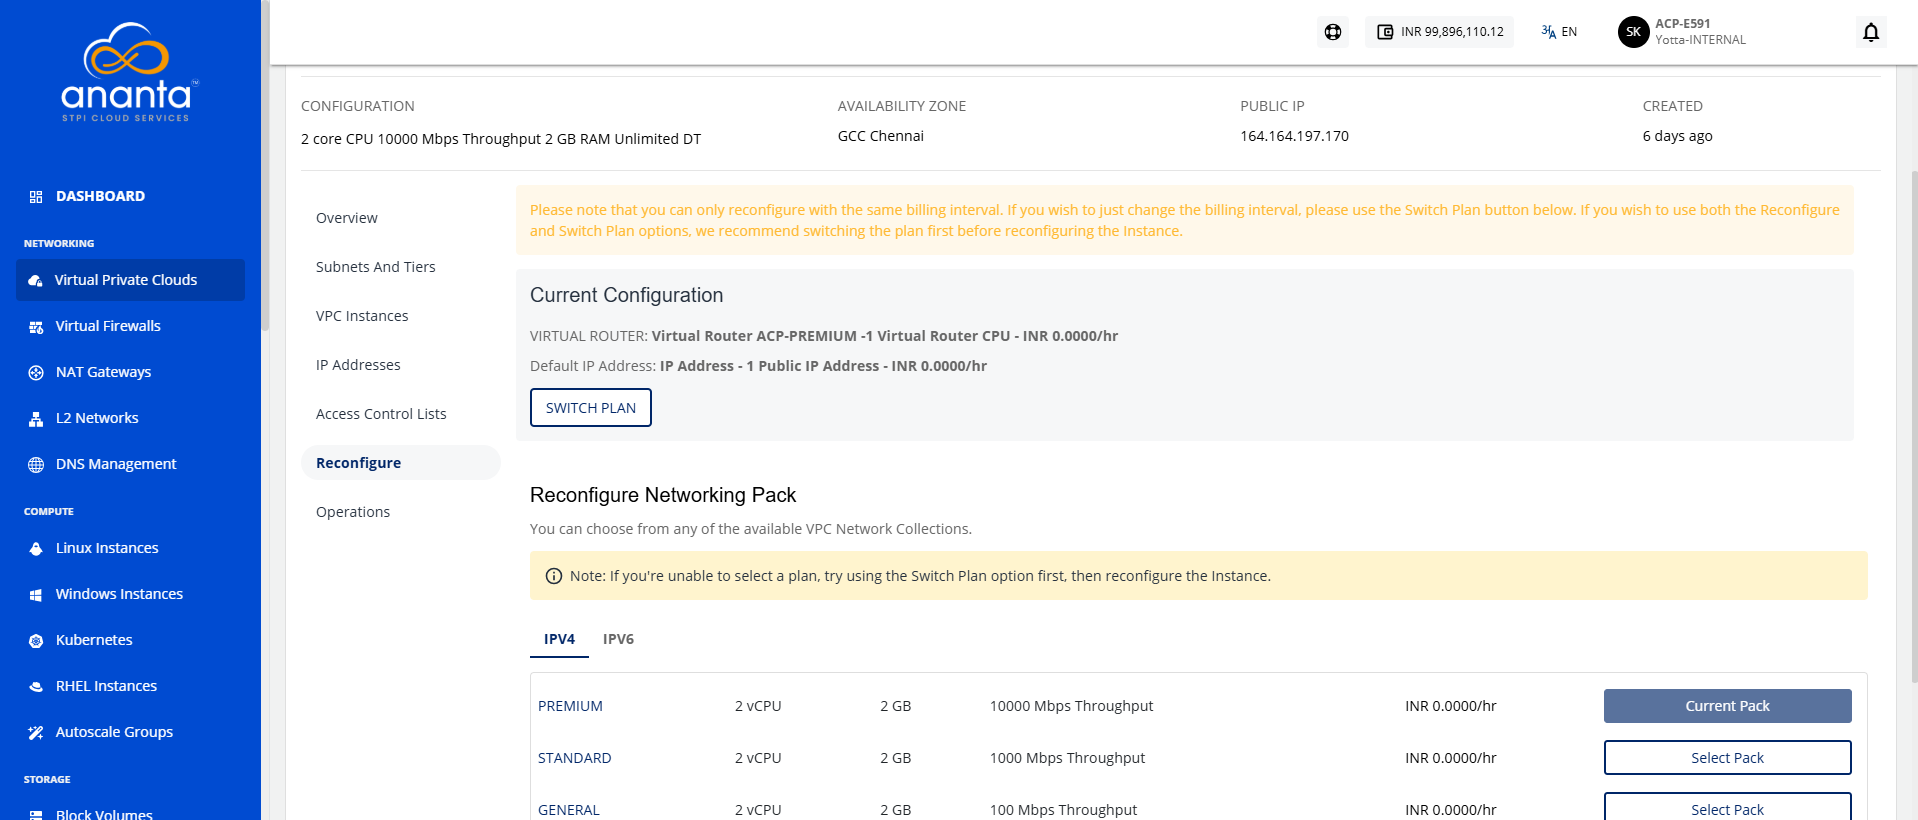Click the Windows Instances icon
This screenshot has width=1918, height=820.
click(x=36, y=595)
